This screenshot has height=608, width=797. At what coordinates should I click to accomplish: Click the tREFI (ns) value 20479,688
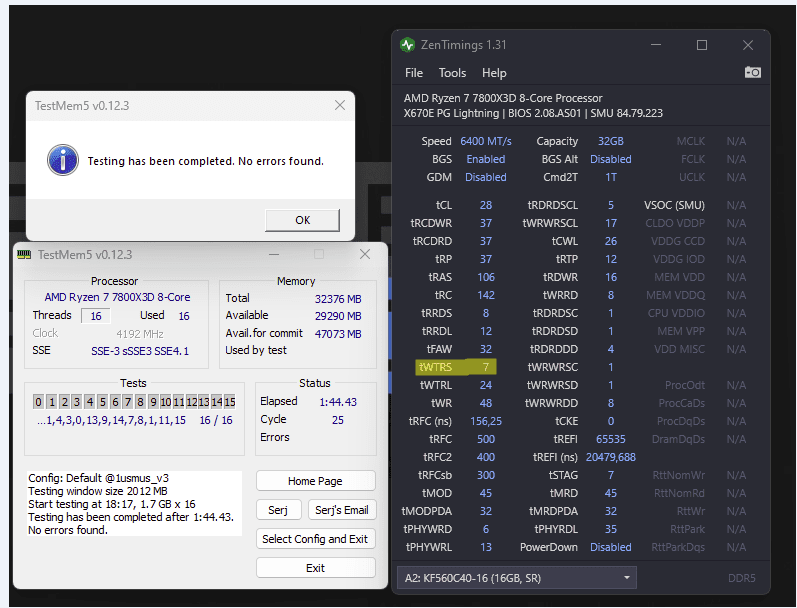[610, 458]
